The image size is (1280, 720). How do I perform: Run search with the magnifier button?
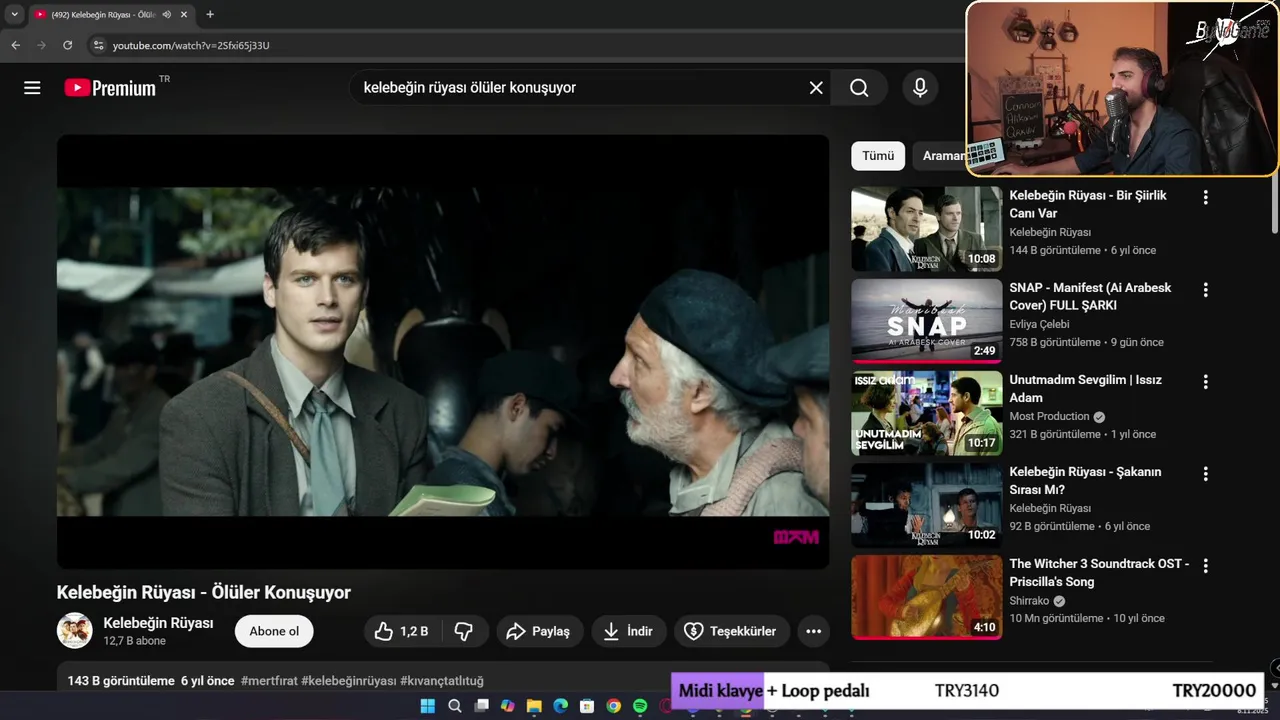[859, 88]
